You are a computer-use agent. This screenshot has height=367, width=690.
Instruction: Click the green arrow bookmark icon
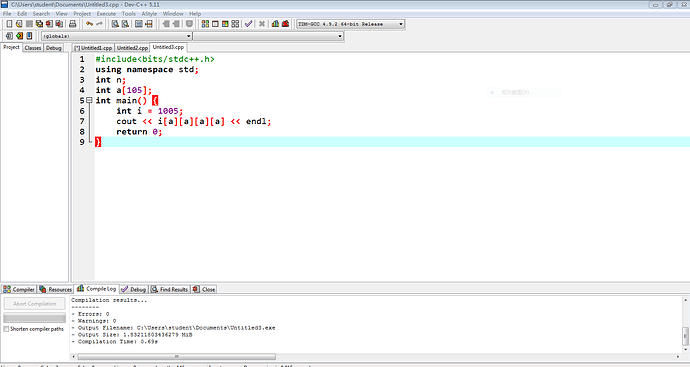[x=19, y=36]
